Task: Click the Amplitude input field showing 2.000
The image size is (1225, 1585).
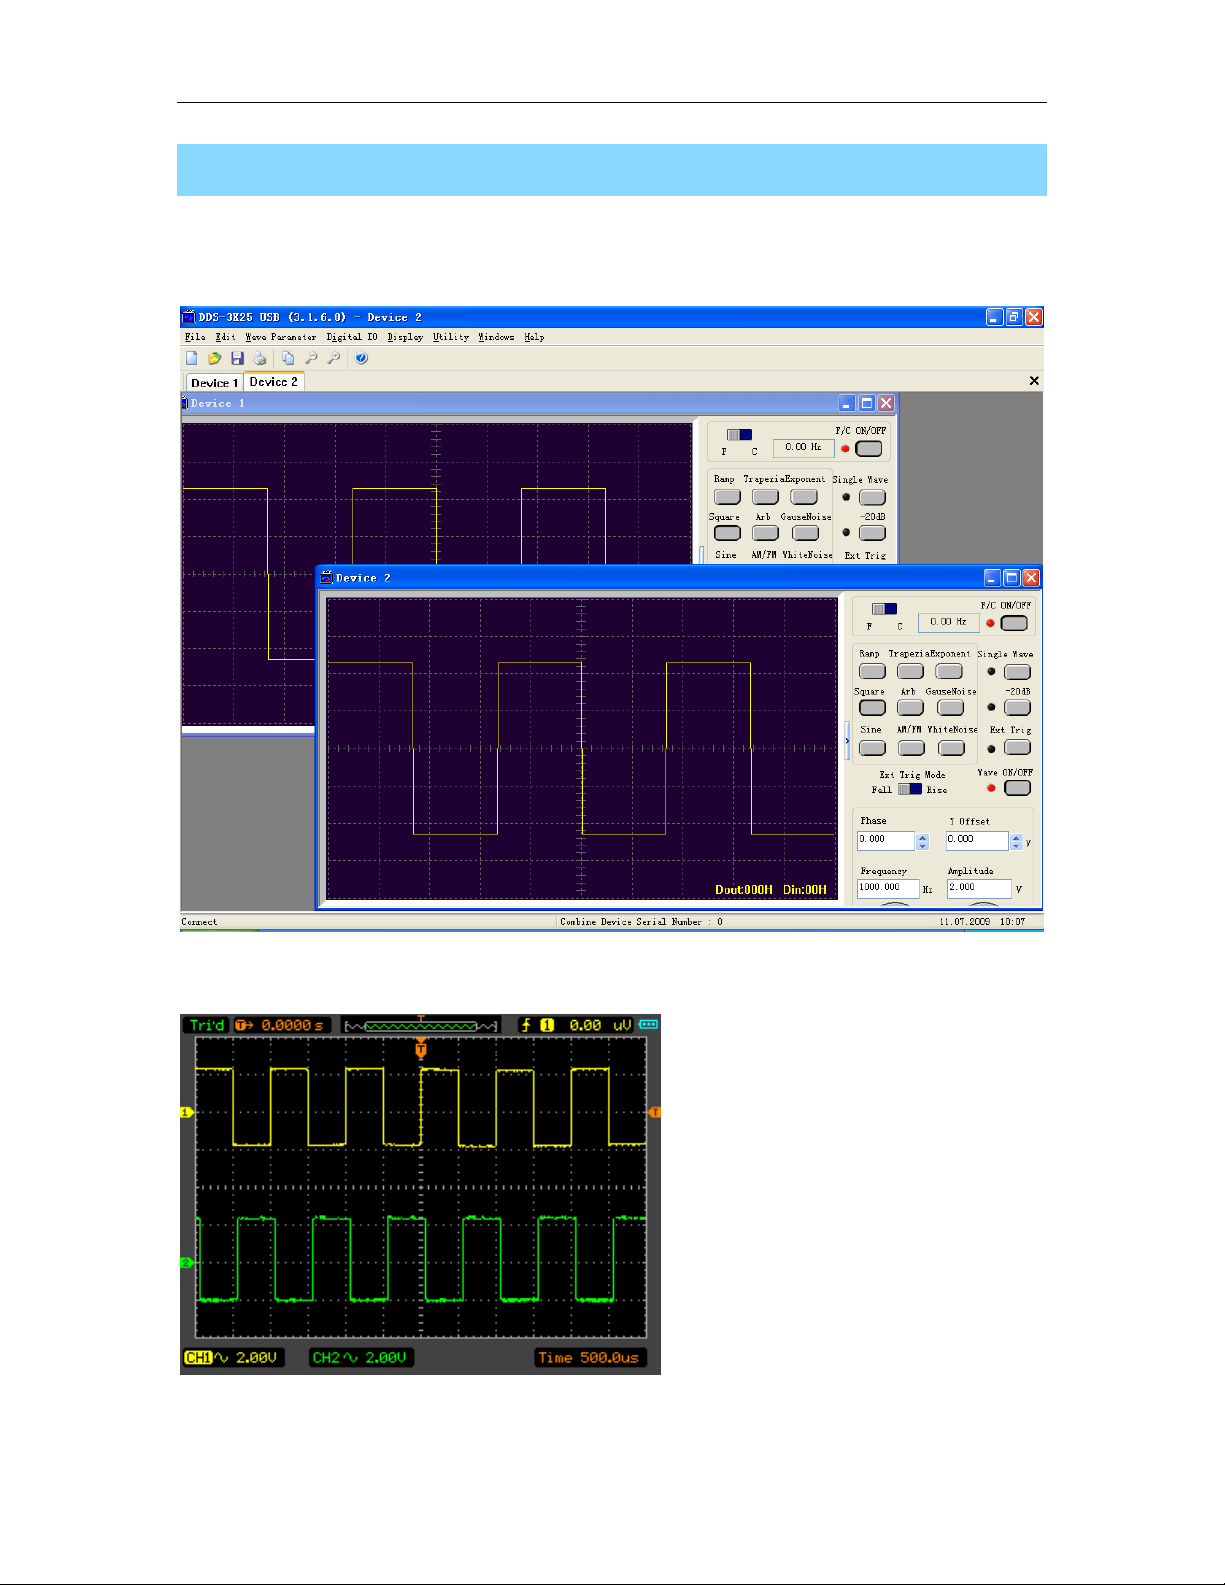Action: tap(979, 888)
